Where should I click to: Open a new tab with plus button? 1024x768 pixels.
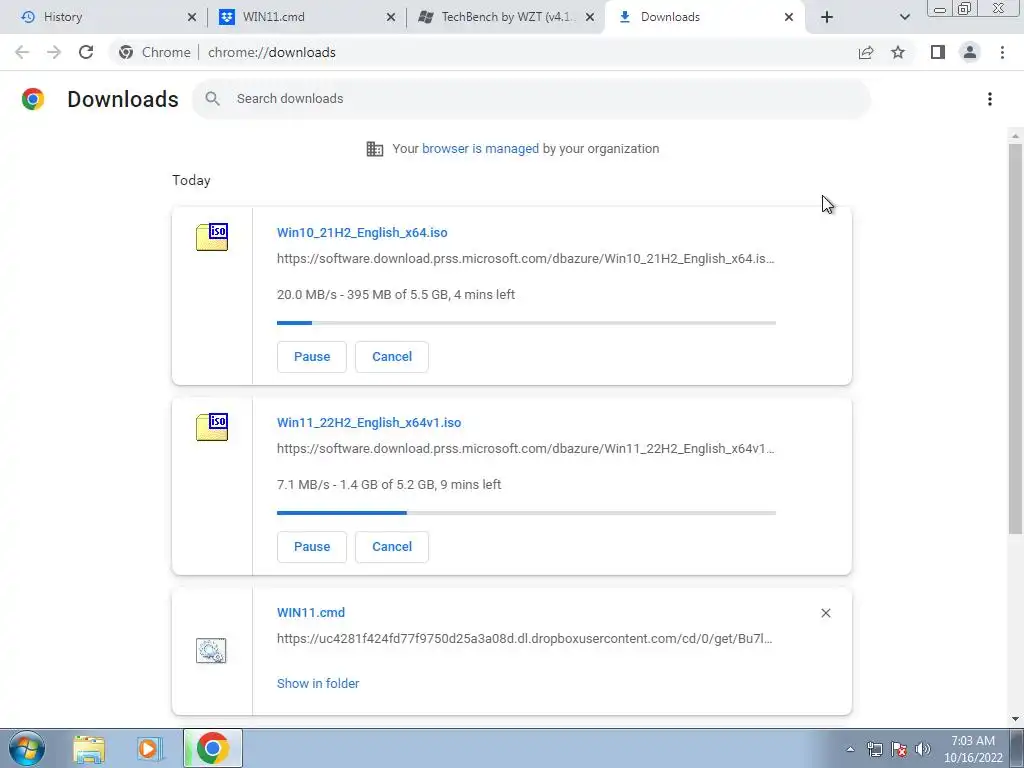827,17
